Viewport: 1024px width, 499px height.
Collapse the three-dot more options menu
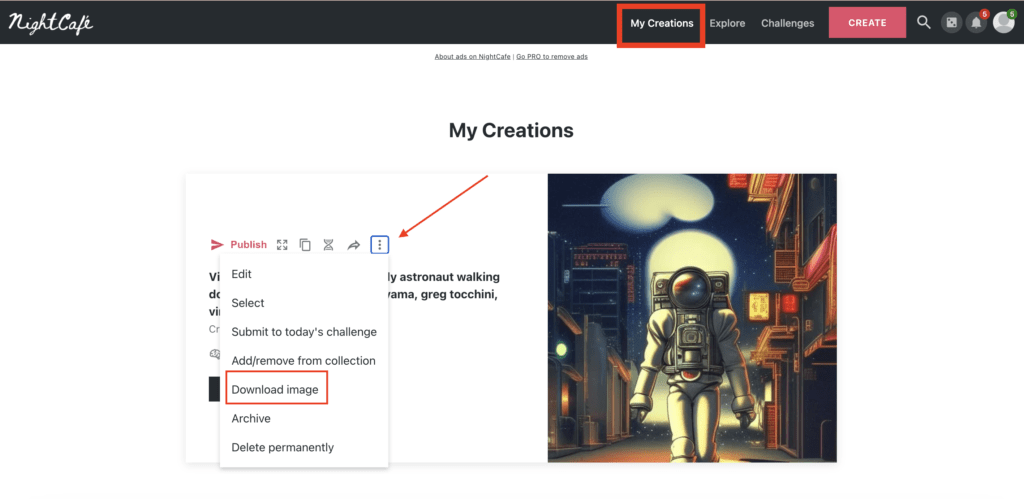(379, 245)
